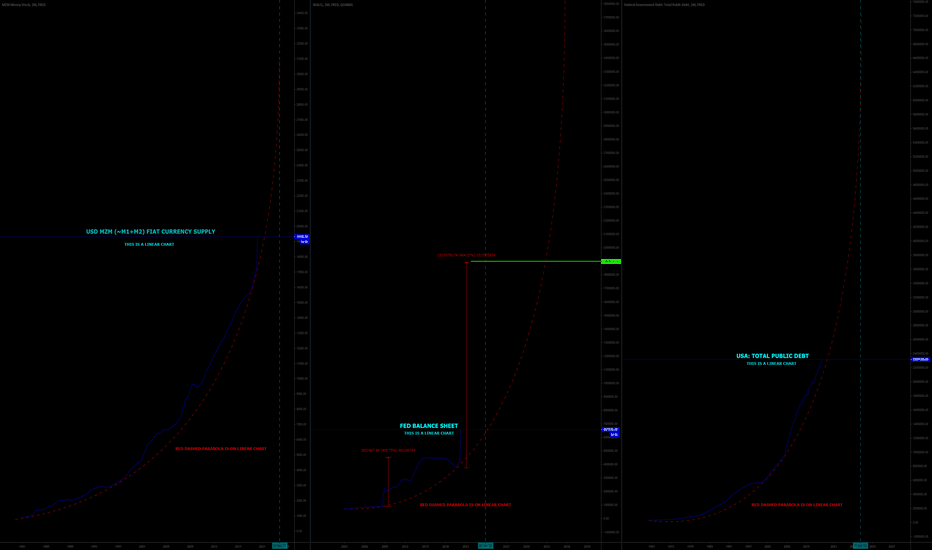
Task: Select 'THIS IS A LINEAR CHART' under FED BALANCE SHEET
Action: (429, 433)
